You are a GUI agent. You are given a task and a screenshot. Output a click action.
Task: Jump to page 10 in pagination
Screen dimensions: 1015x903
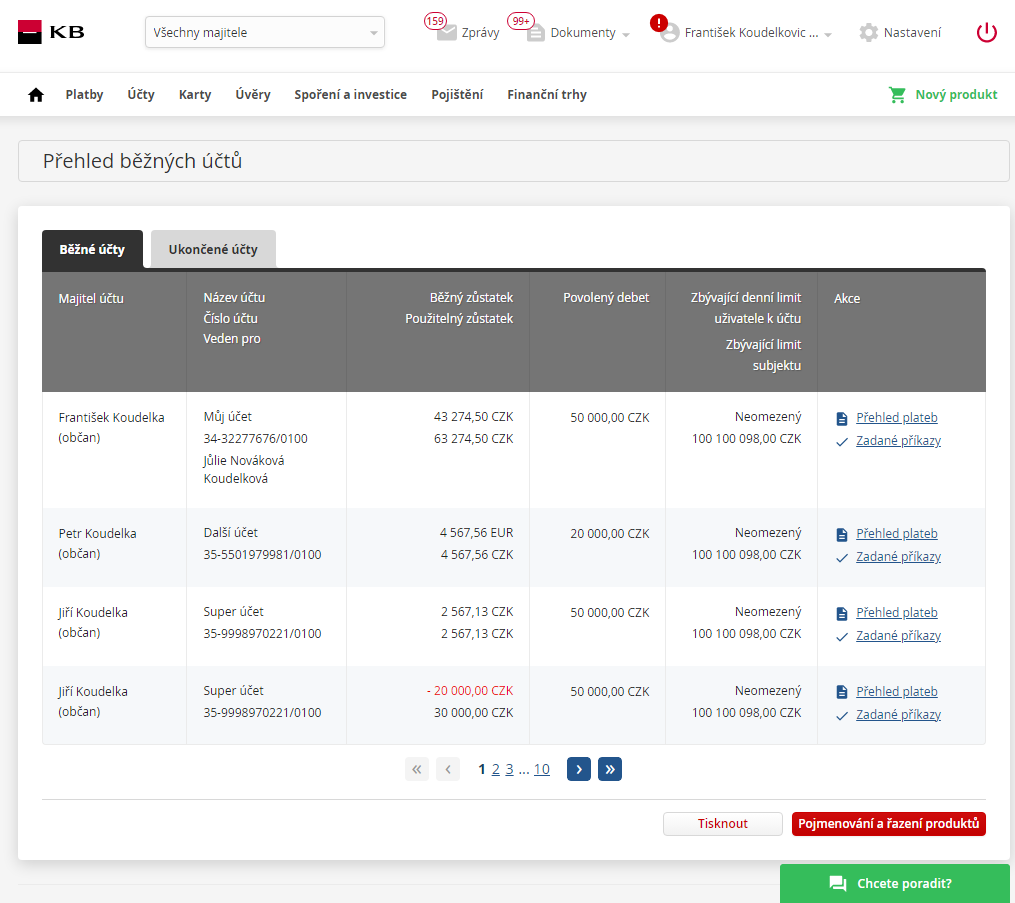(541, 769)
